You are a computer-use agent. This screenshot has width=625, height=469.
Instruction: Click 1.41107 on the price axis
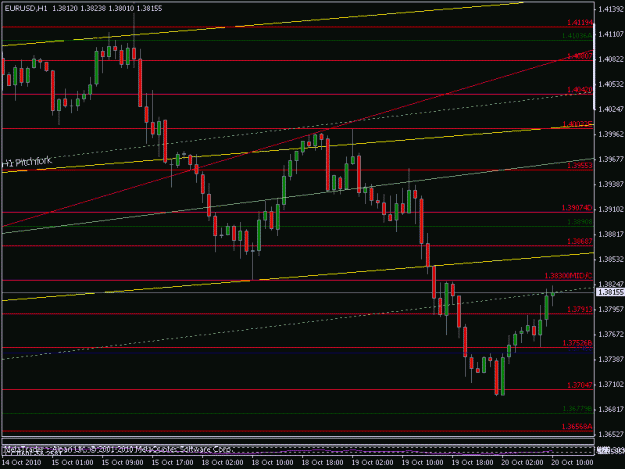click(x=611, y=35)
